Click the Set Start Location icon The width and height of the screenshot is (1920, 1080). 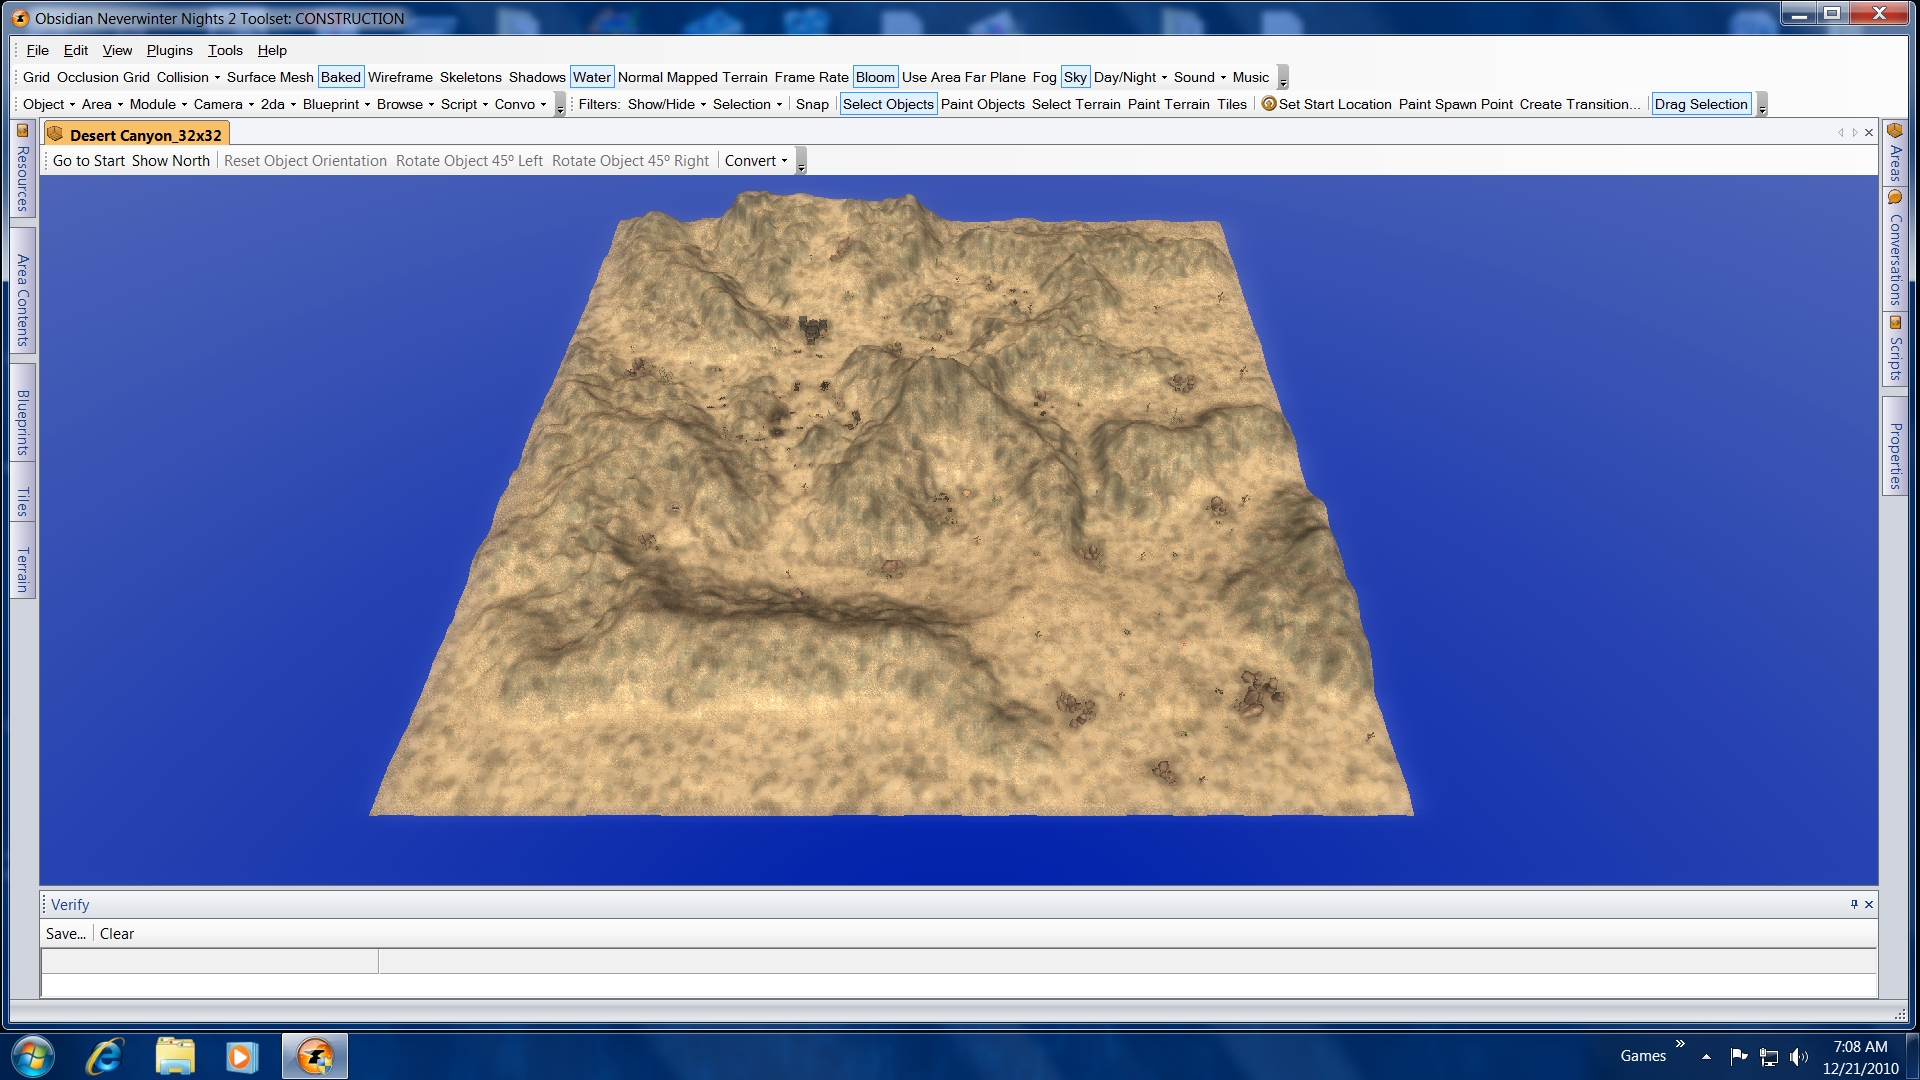coord(1269,104)
